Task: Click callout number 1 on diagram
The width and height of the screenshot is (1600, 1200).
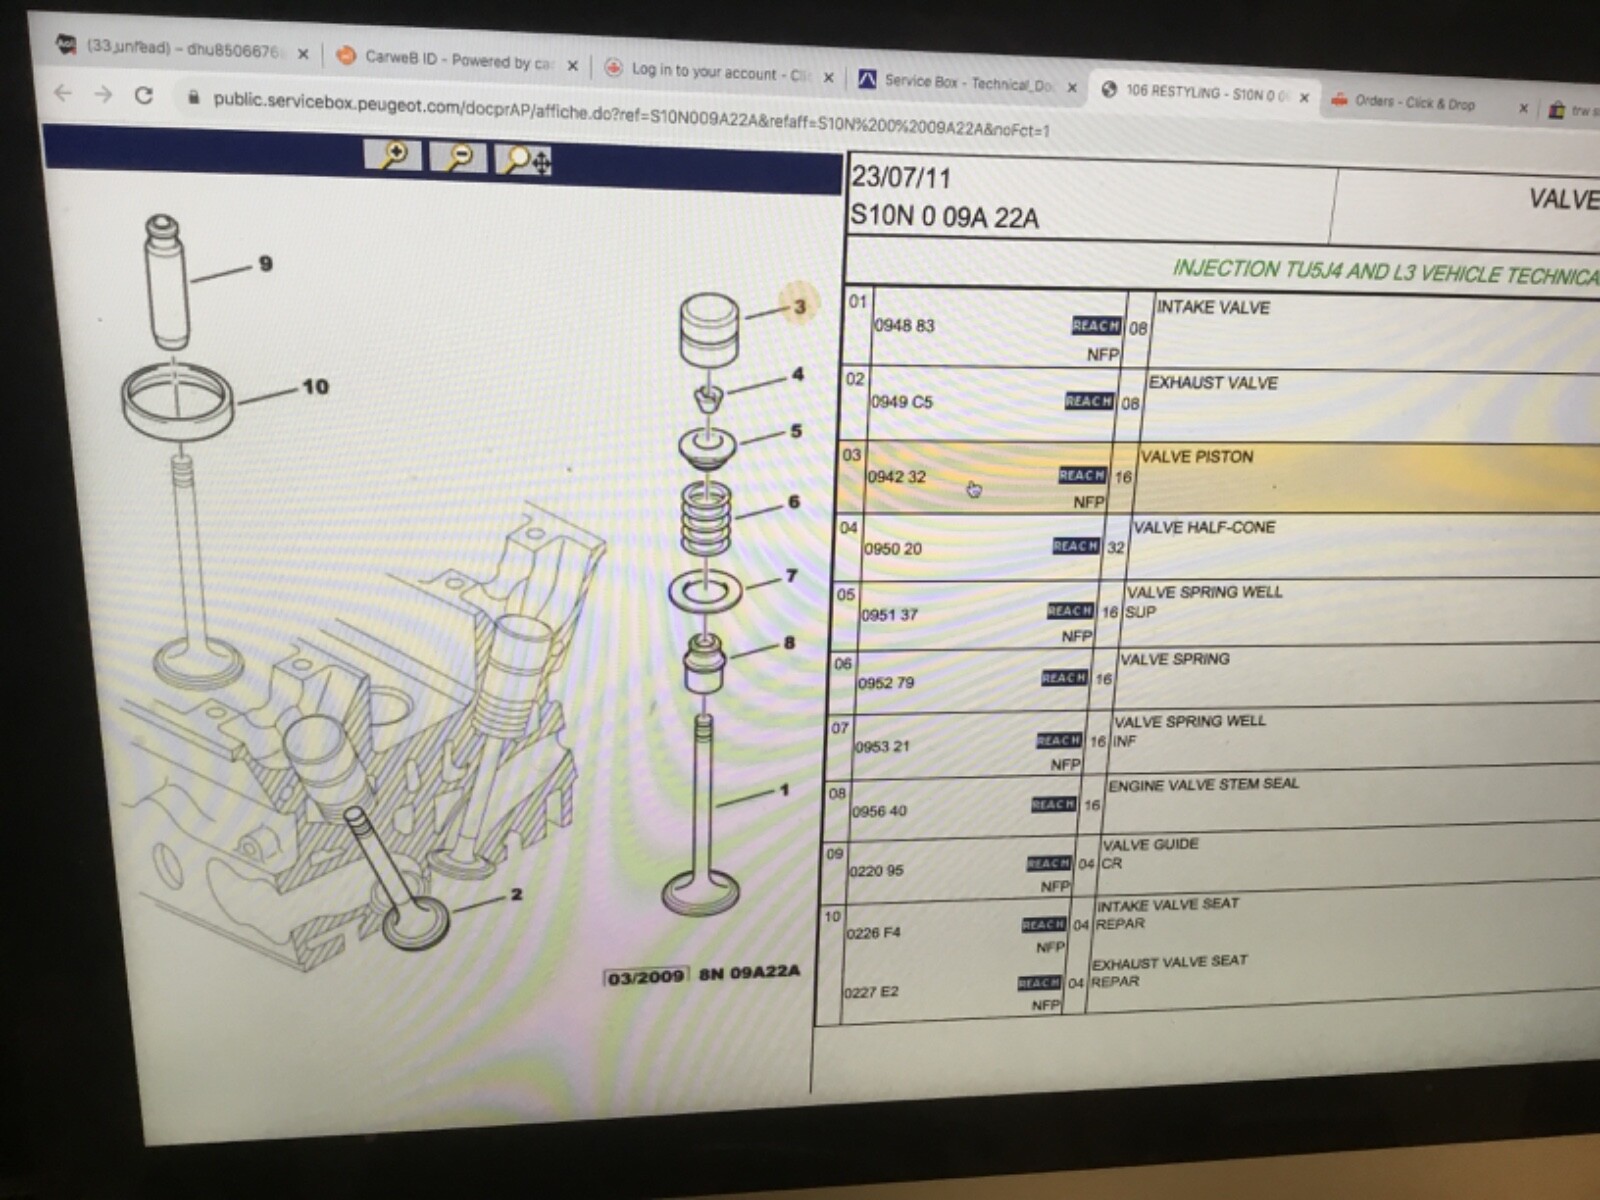Action: click(784, 790)
